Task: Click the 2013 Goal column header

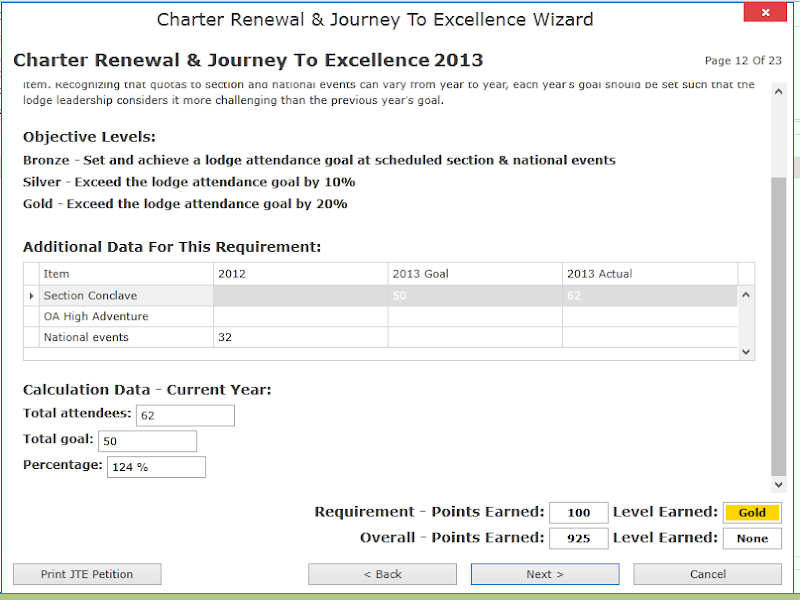Action: coord(475,274)
